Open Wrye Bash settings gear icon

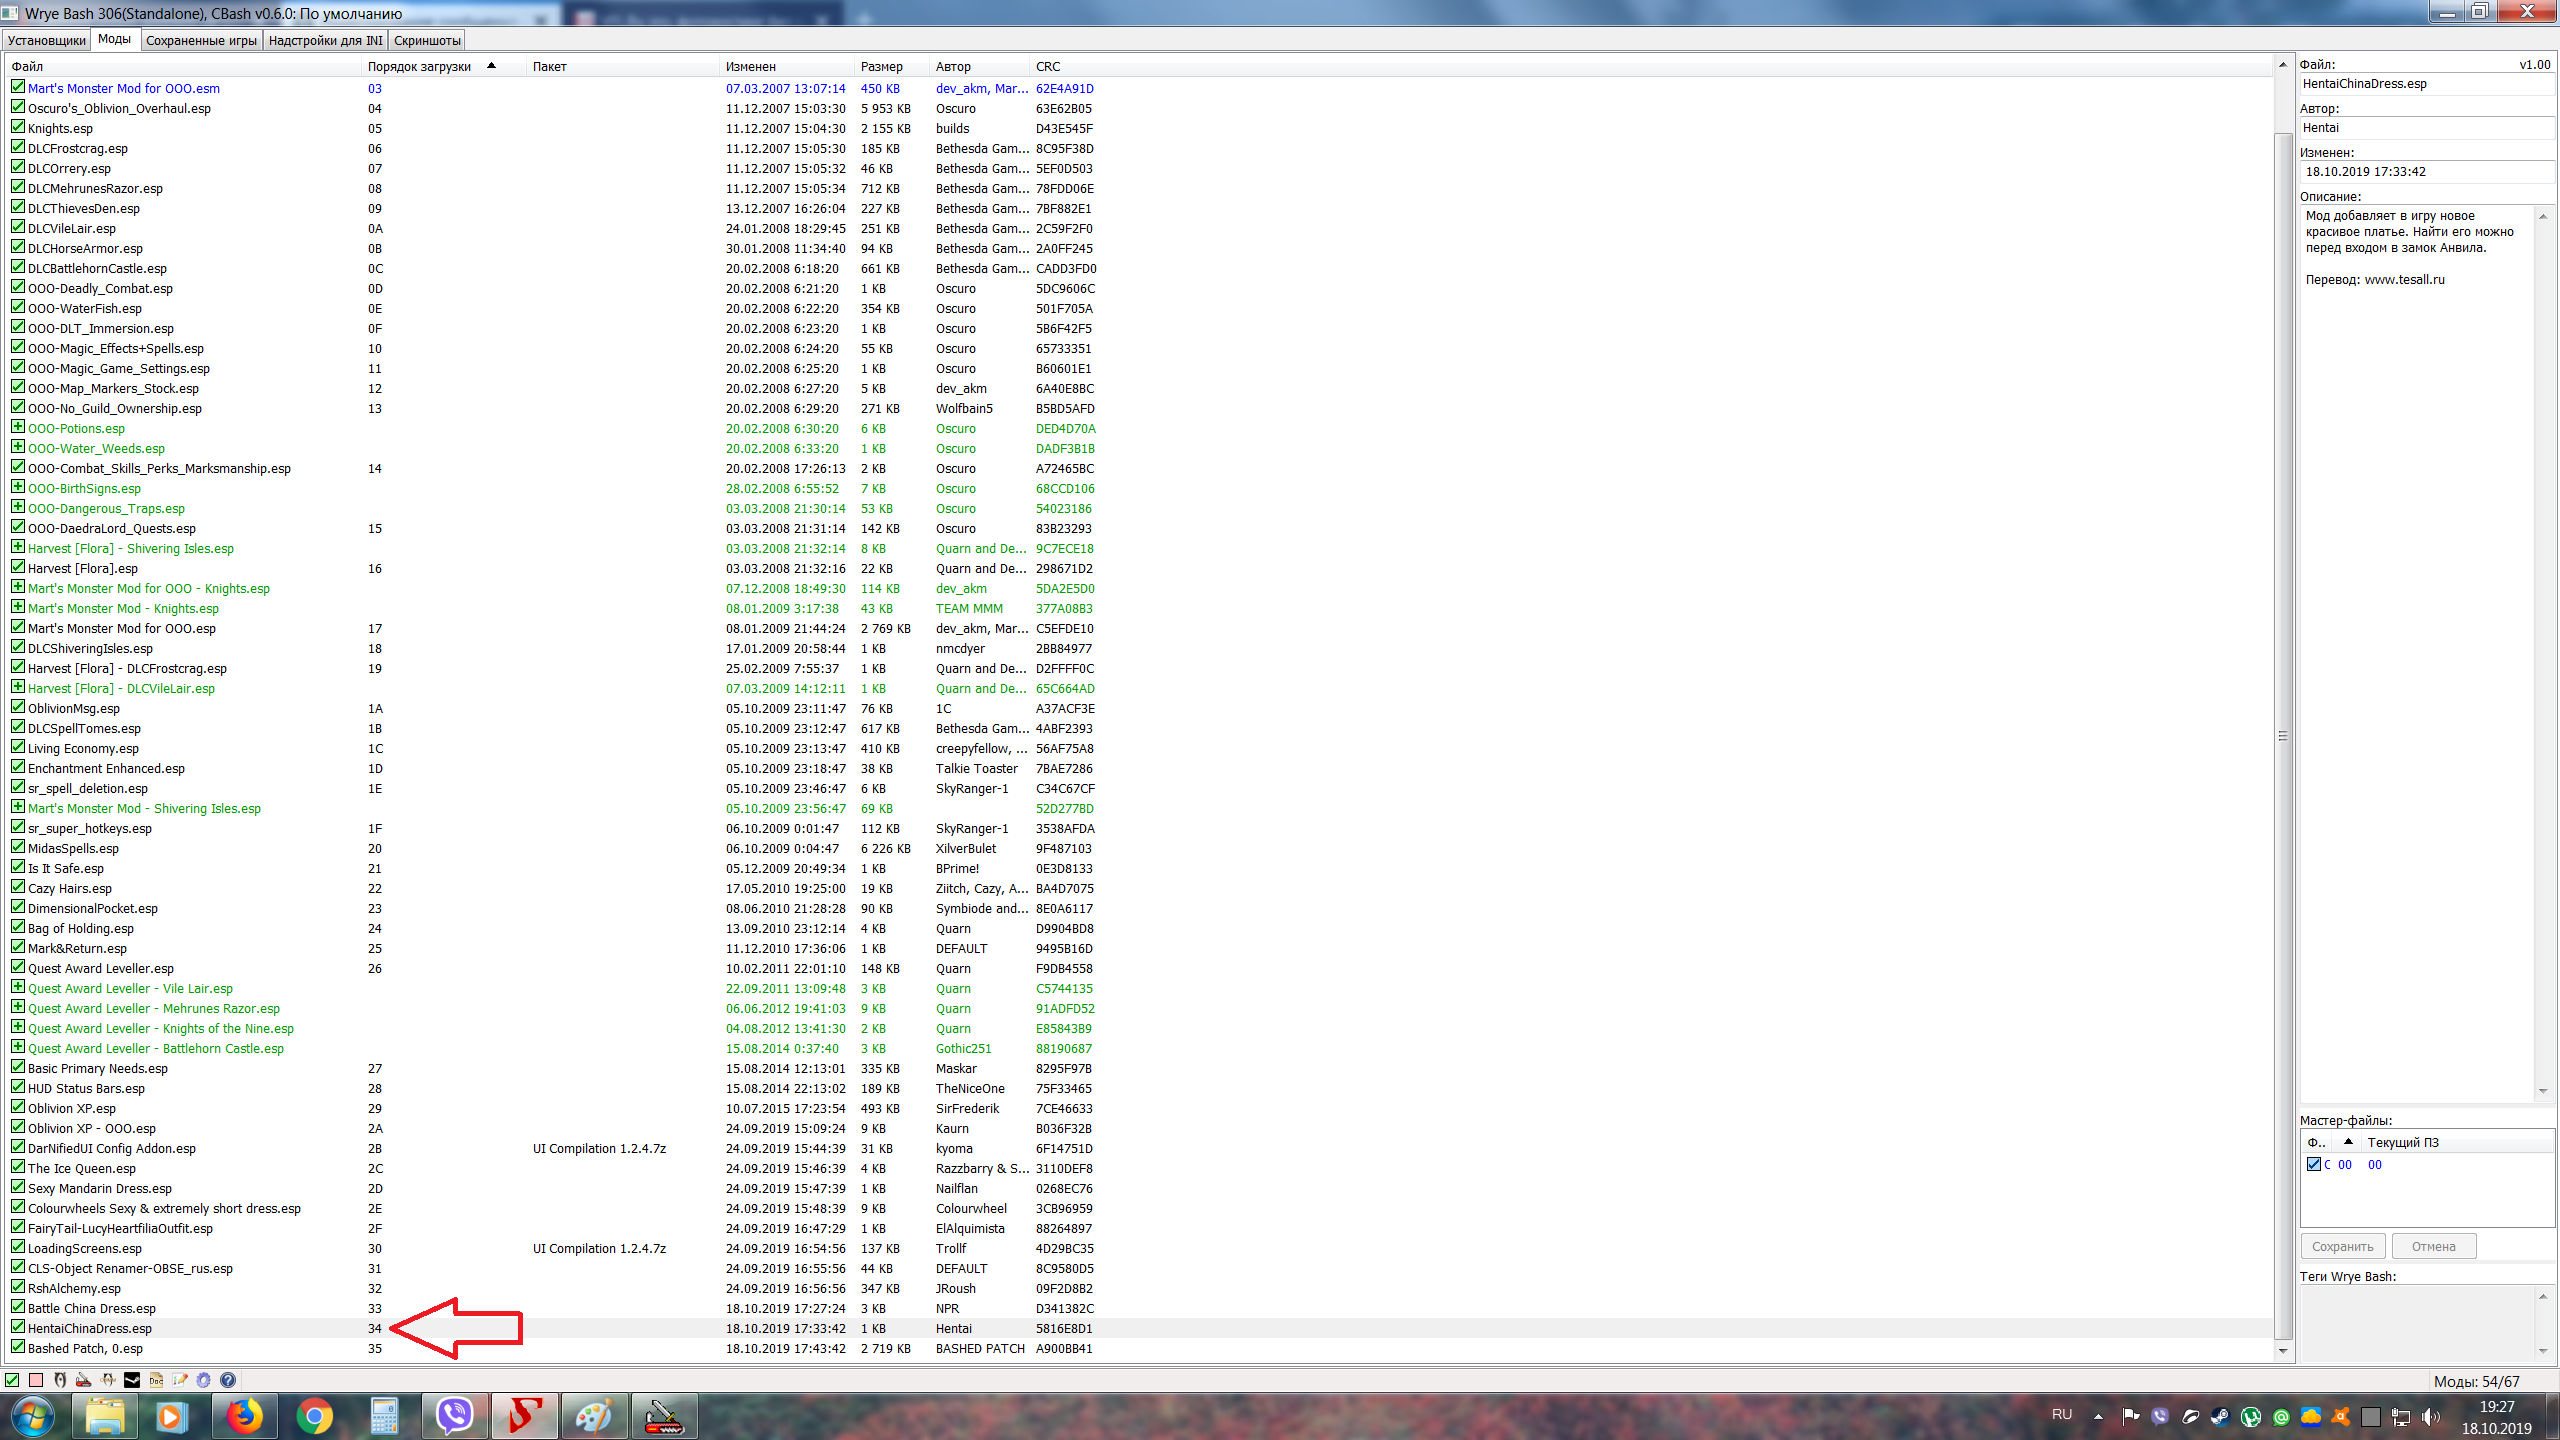pyautogui.click(x=204, y=1380)
